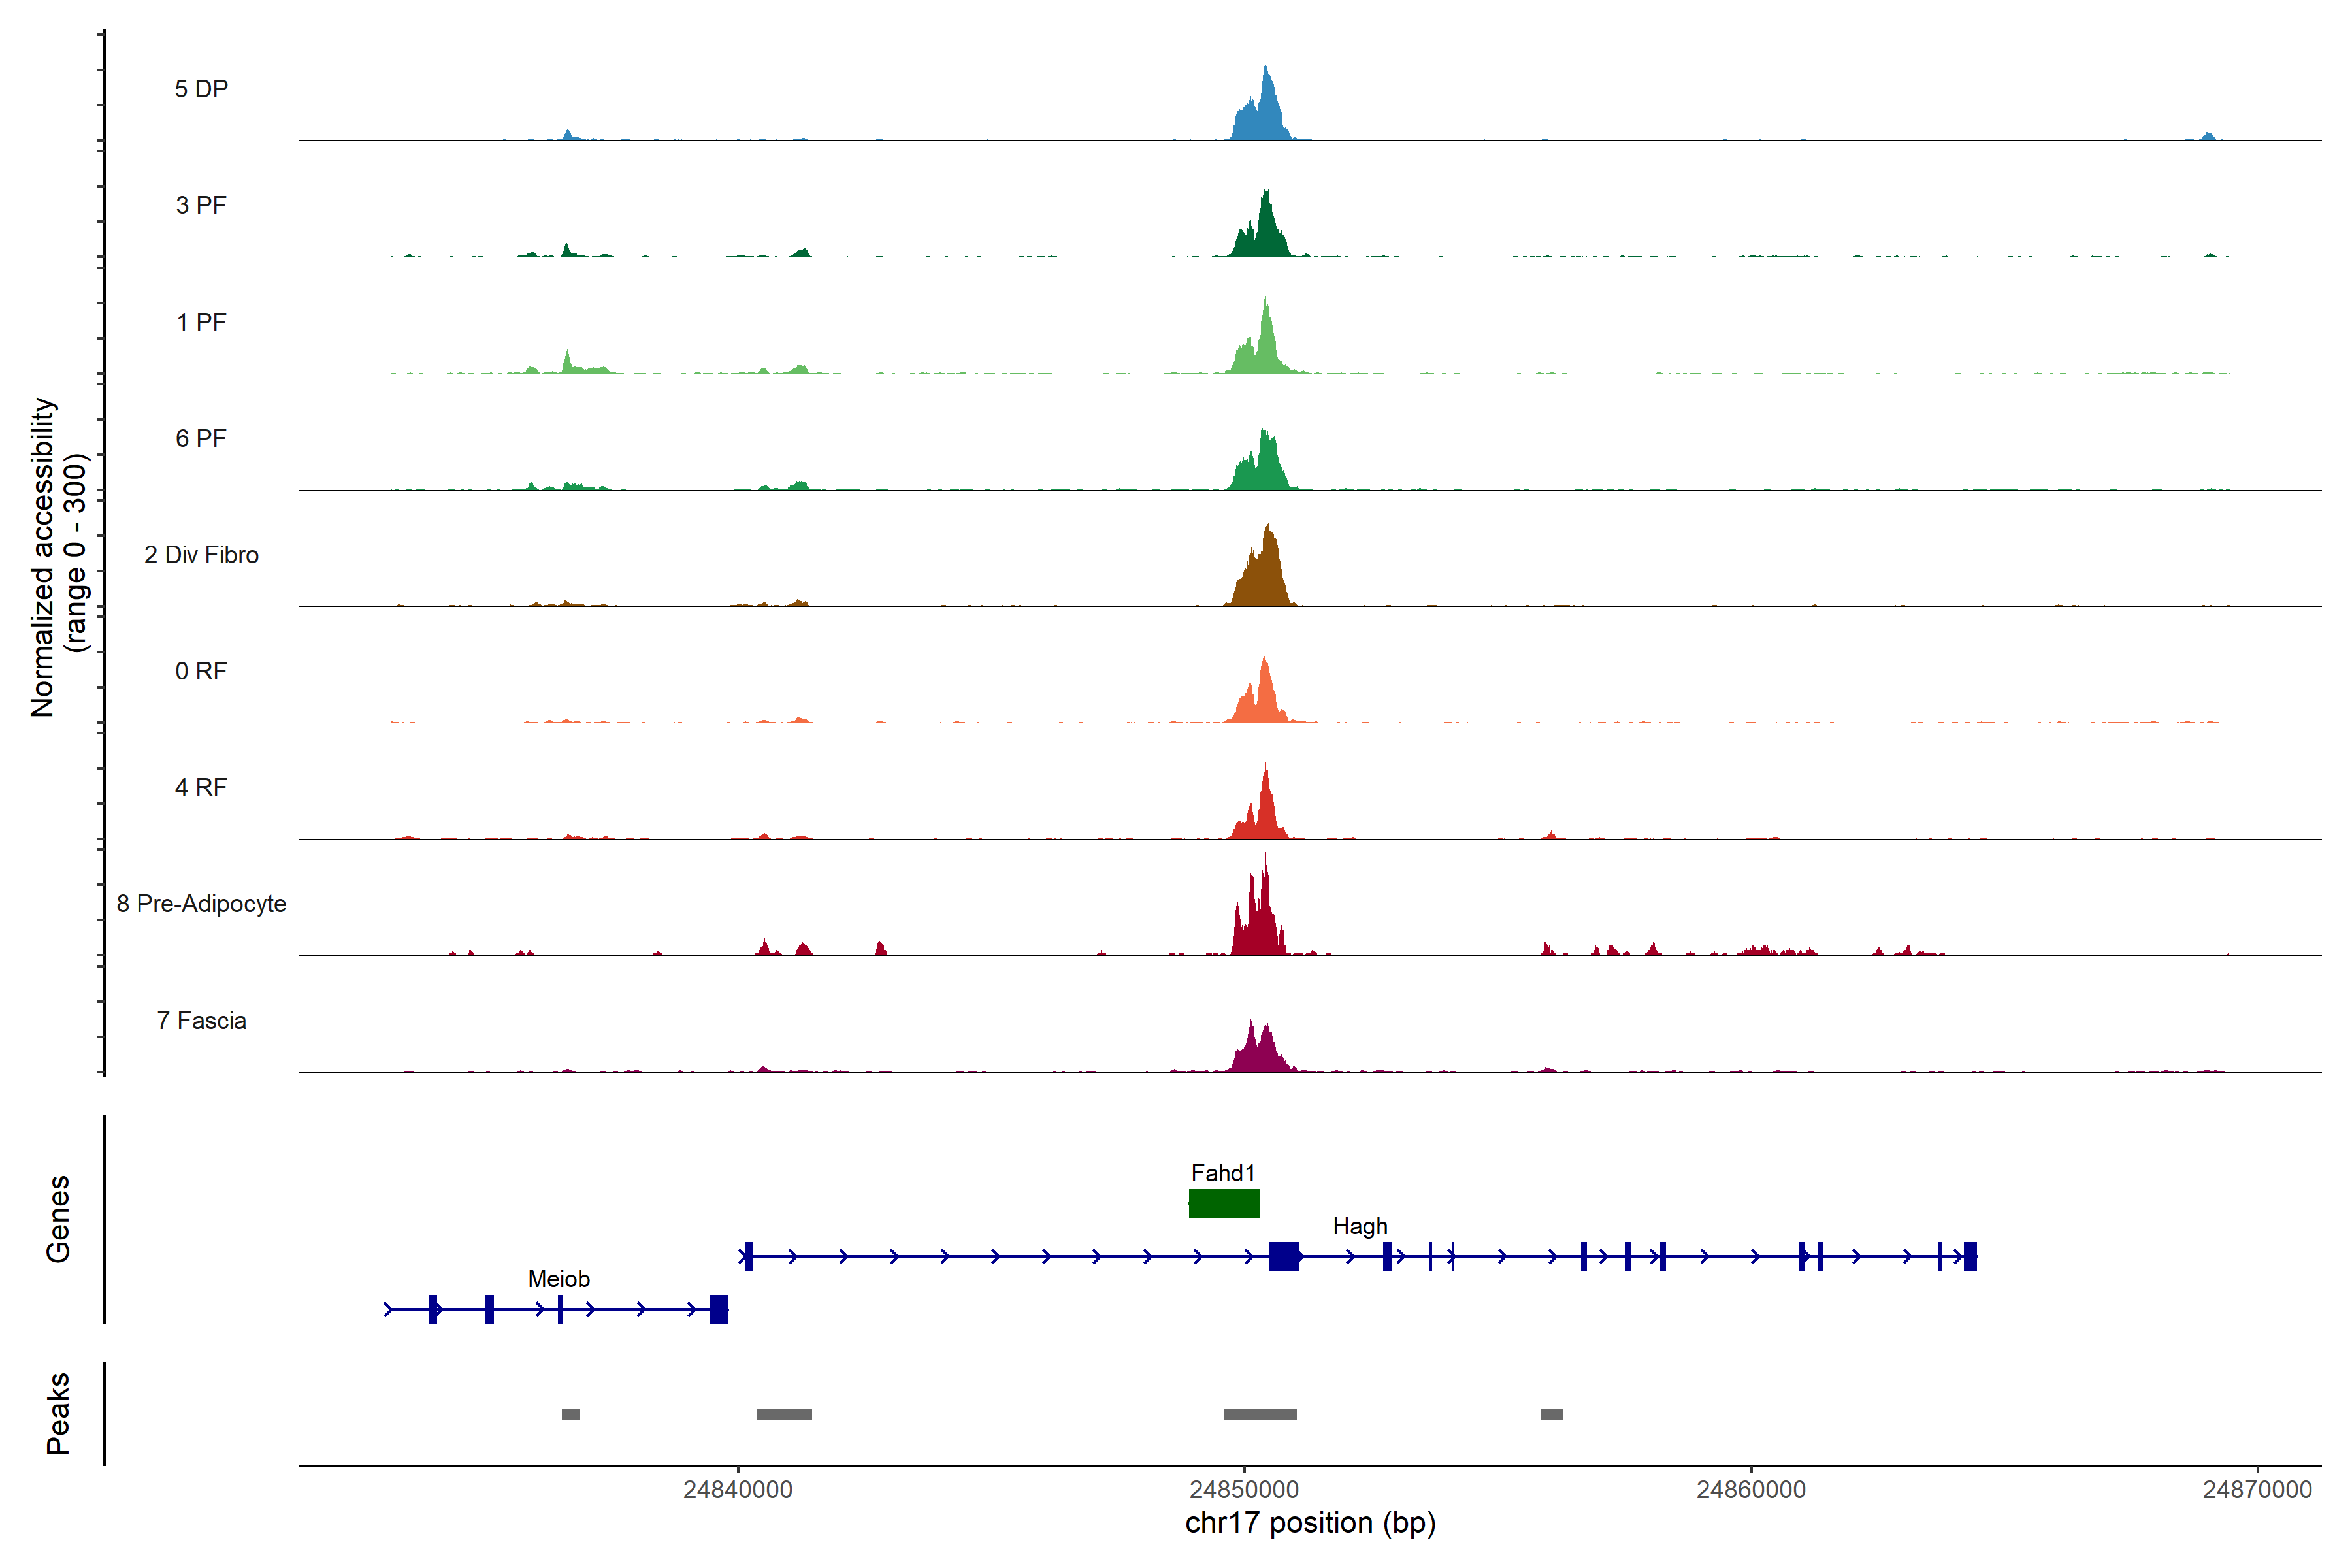This screenshot has width=2352, height=1568.
Task: Click the final Hagh exon block
Action: pyautogui.click(x=1970, y=1256)
